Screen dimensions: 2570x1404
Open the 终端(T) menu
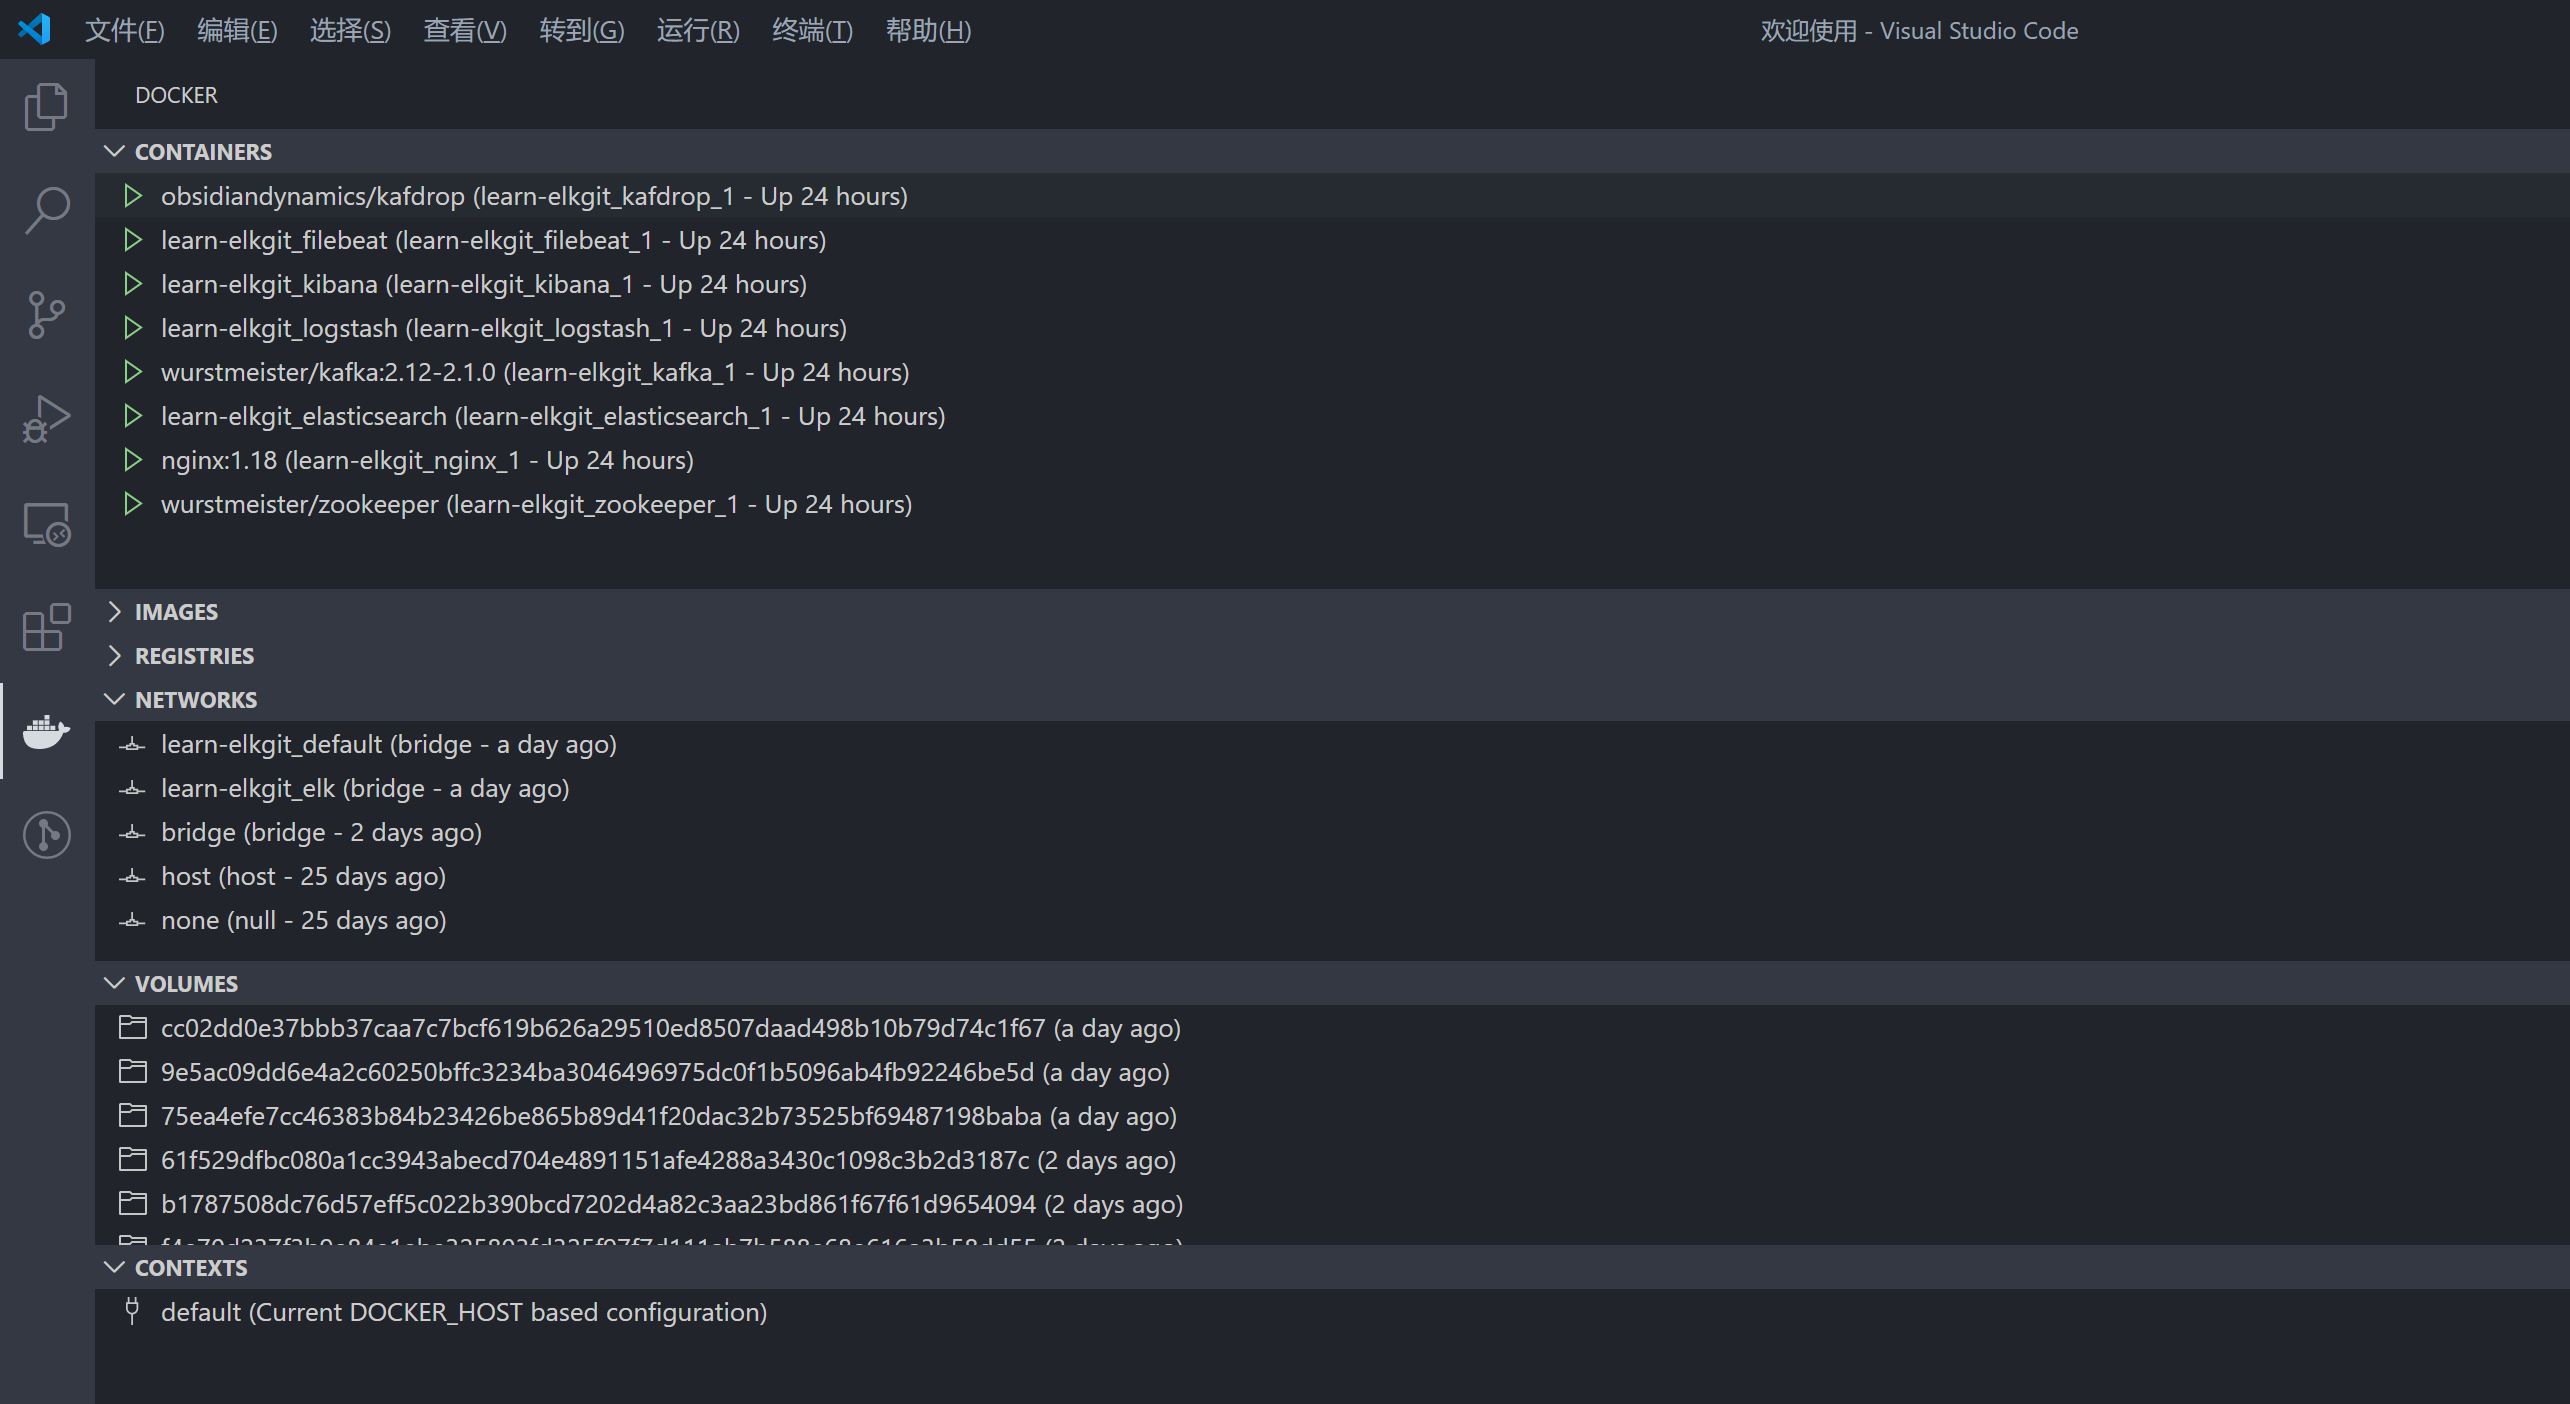[812, 31]
